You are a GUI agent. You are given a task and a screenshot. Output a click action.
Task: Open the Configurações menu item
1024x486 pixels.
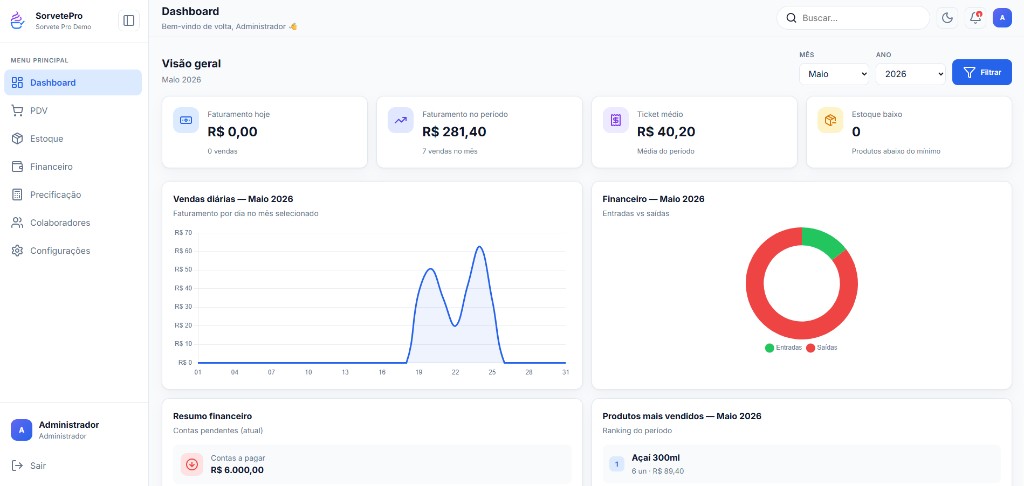click(73, 251)
